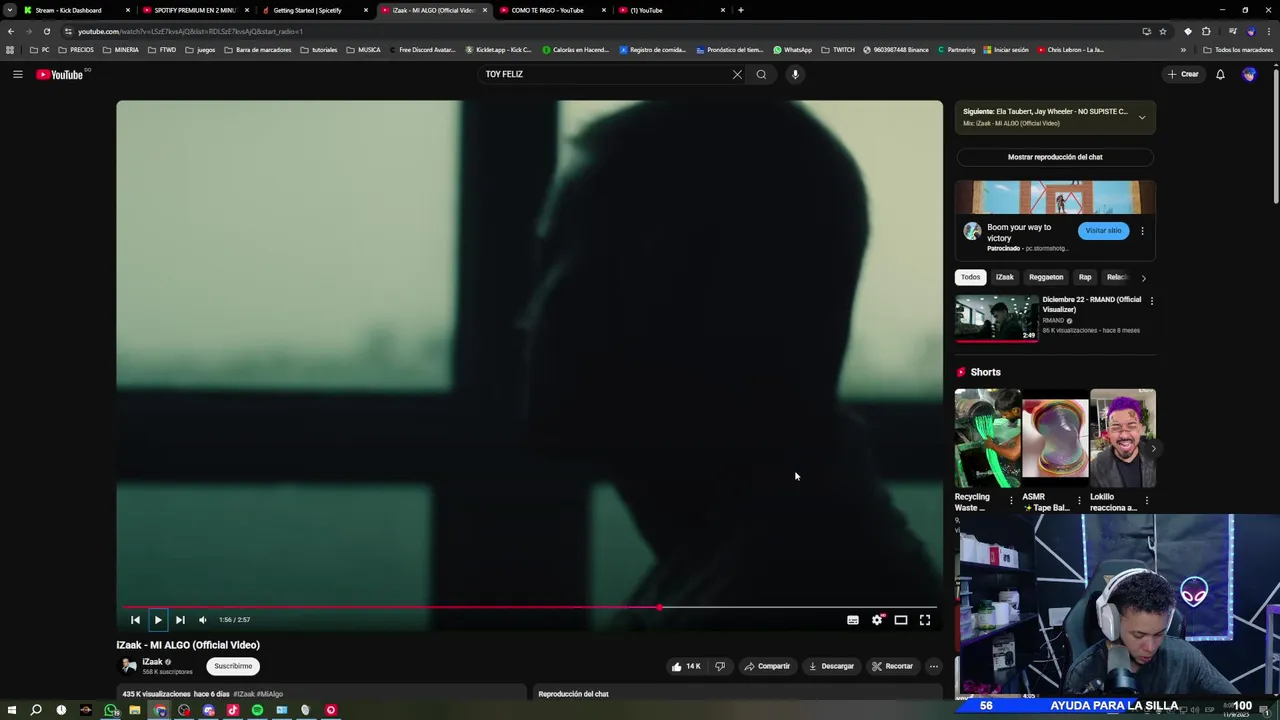
Task: Click the Descargar download button
Action: pyautogui.click(x=831, y=666)
